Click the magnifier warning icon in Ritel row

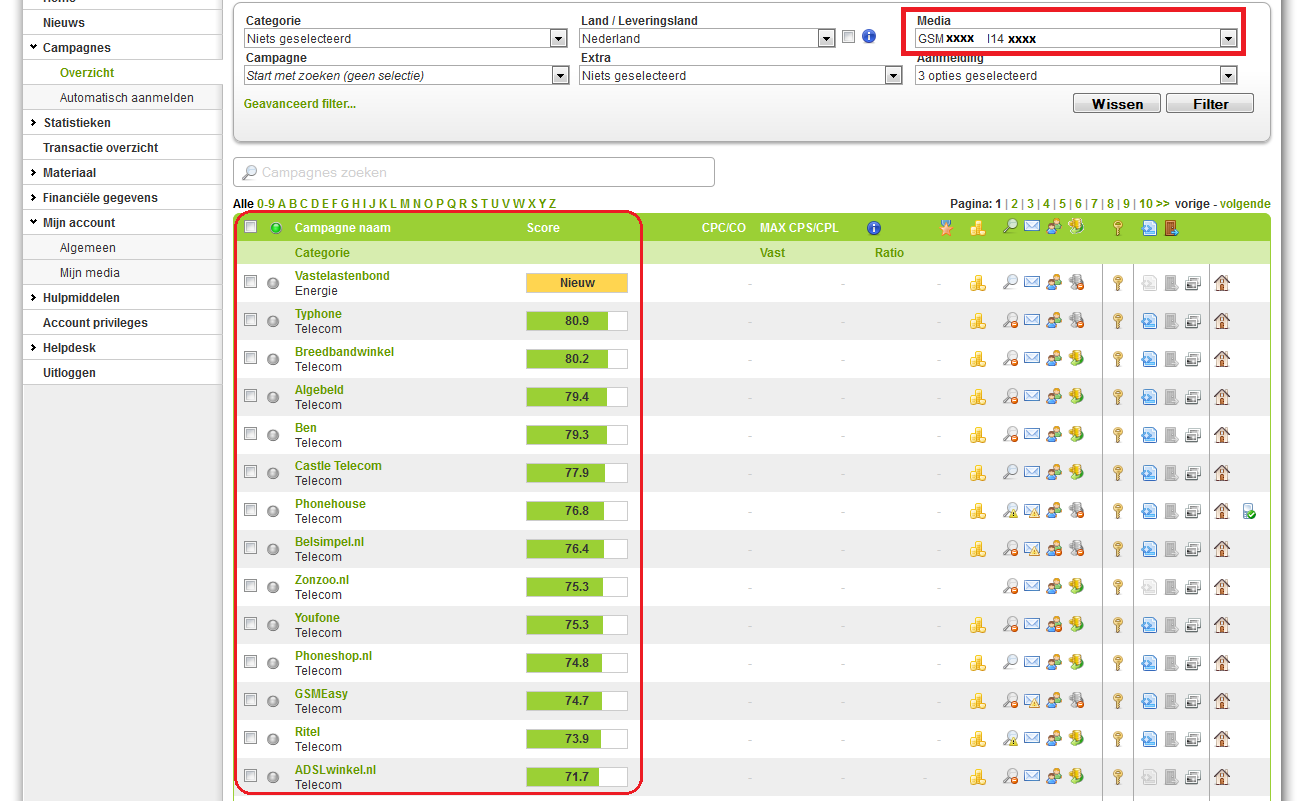tap(1010, 739)
